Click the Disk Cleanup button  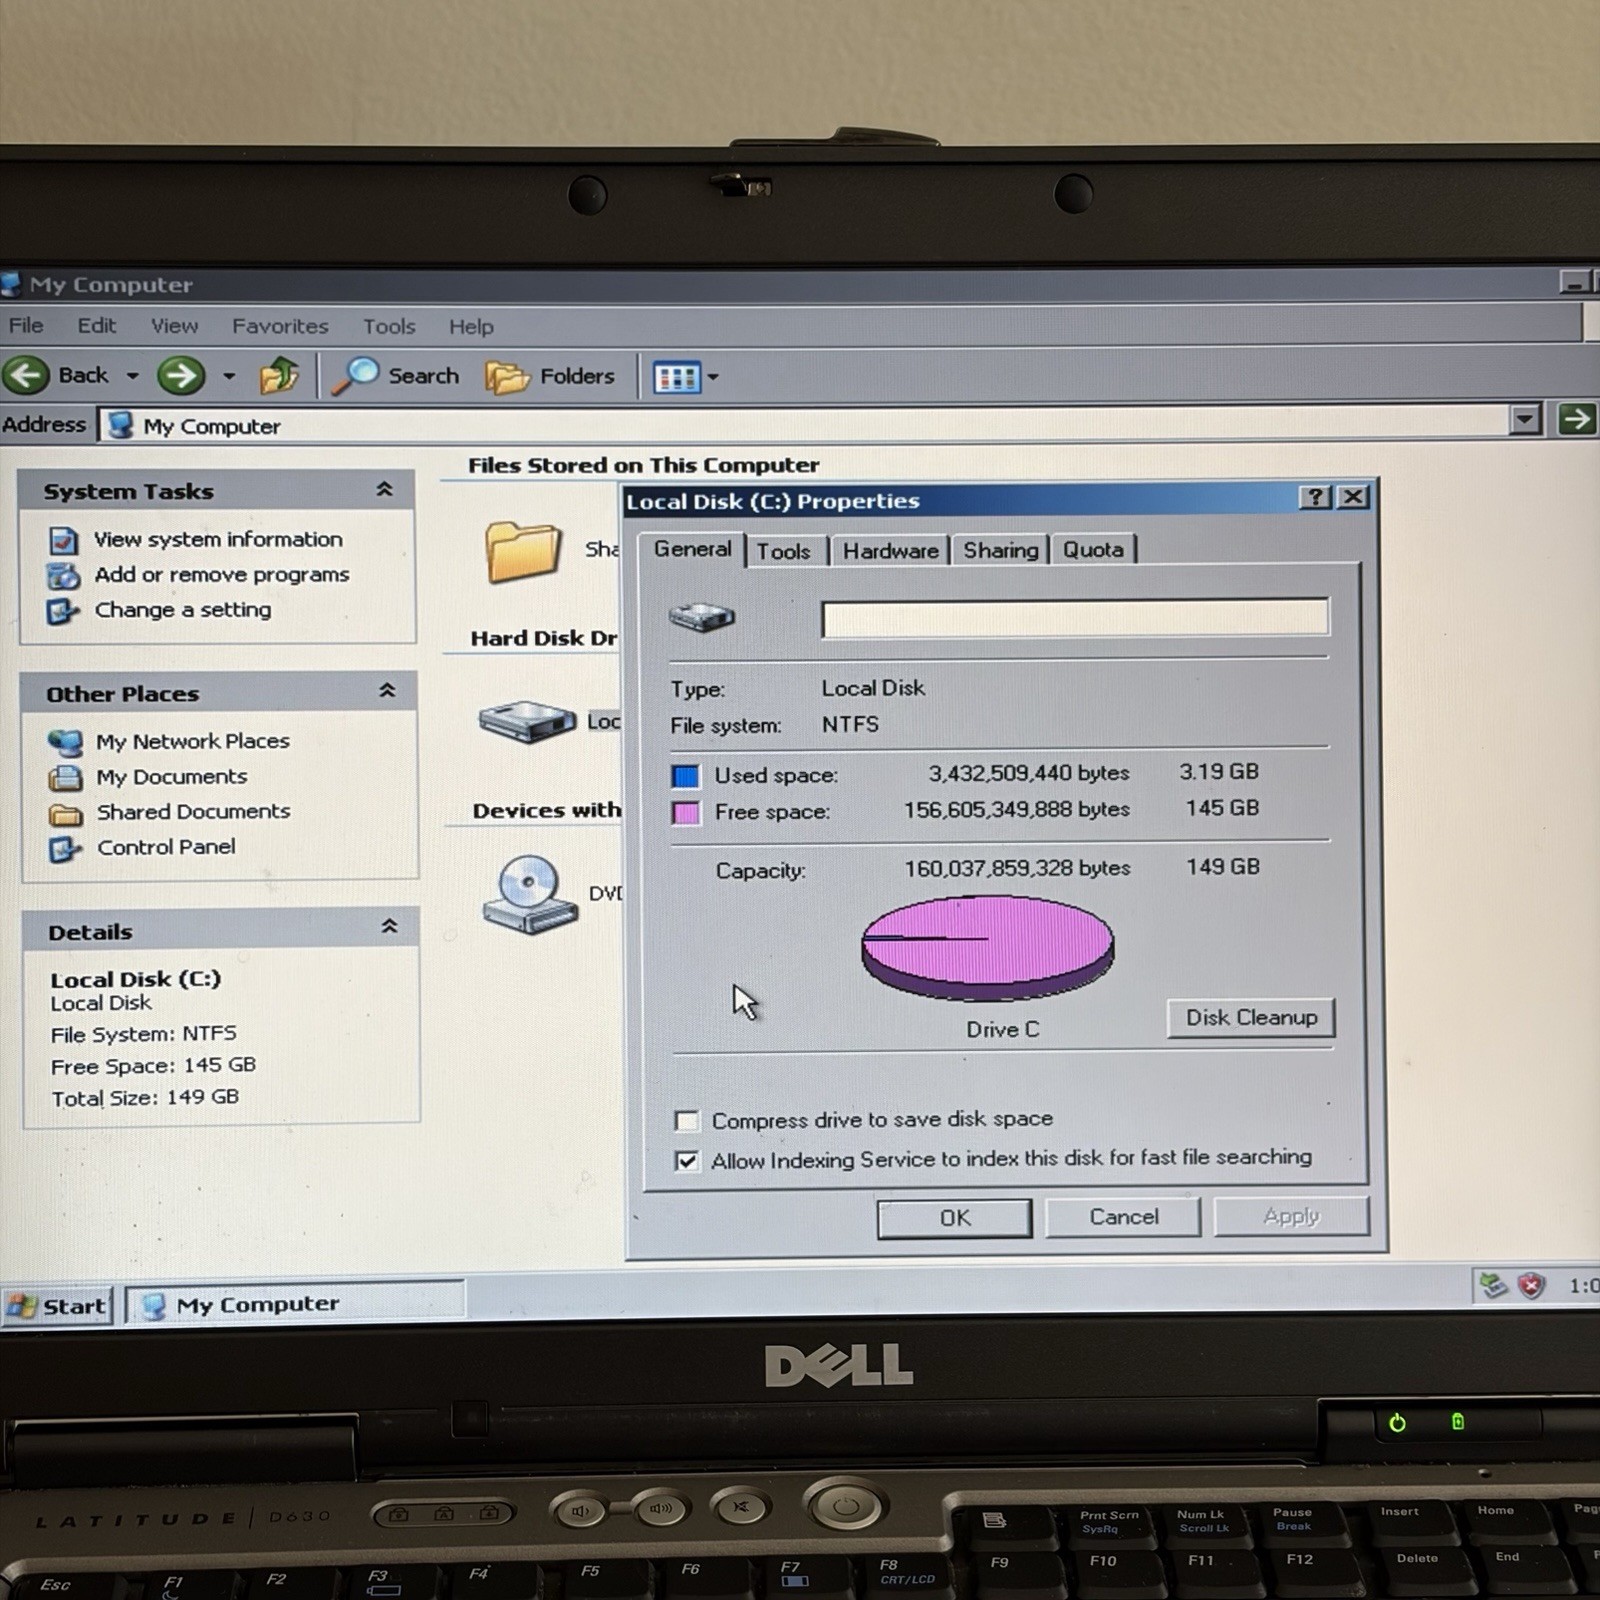(1251, 1018)
